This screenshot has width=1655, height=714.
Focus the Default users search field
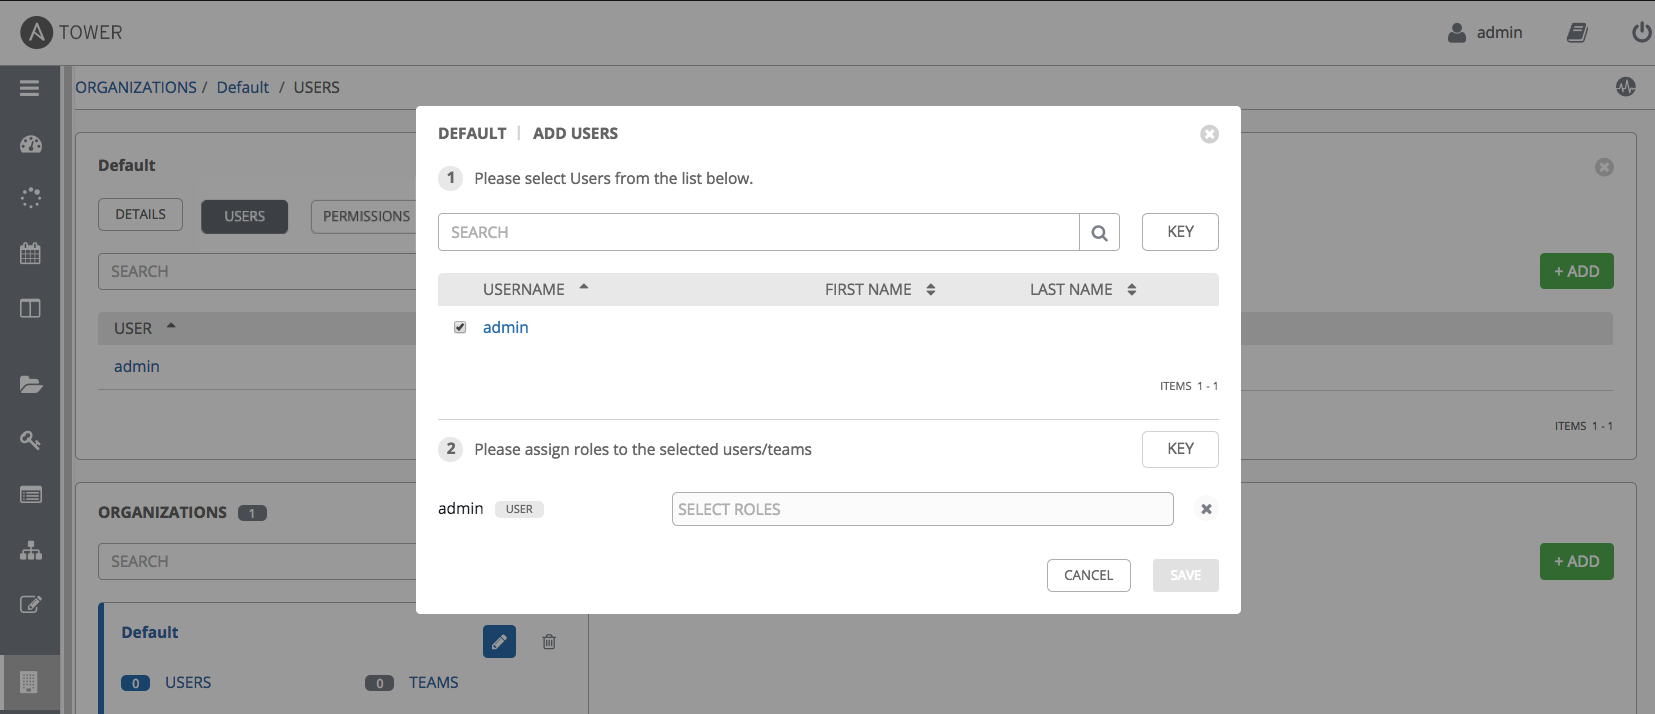point(257,271)
